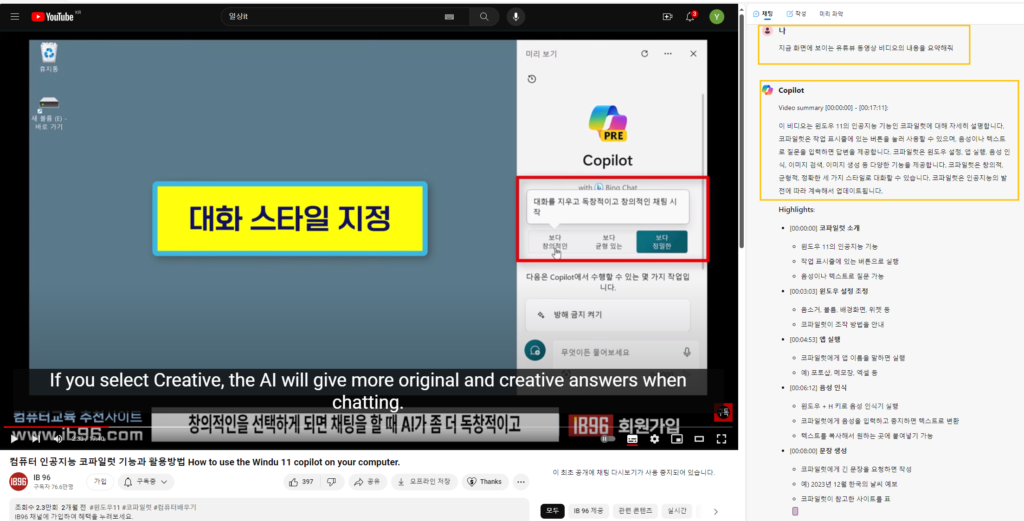Click the 'Video summary [00:00:00] - [00:17:11]' line
This screenshot has width=1024, height=521.
coord(833,108)
